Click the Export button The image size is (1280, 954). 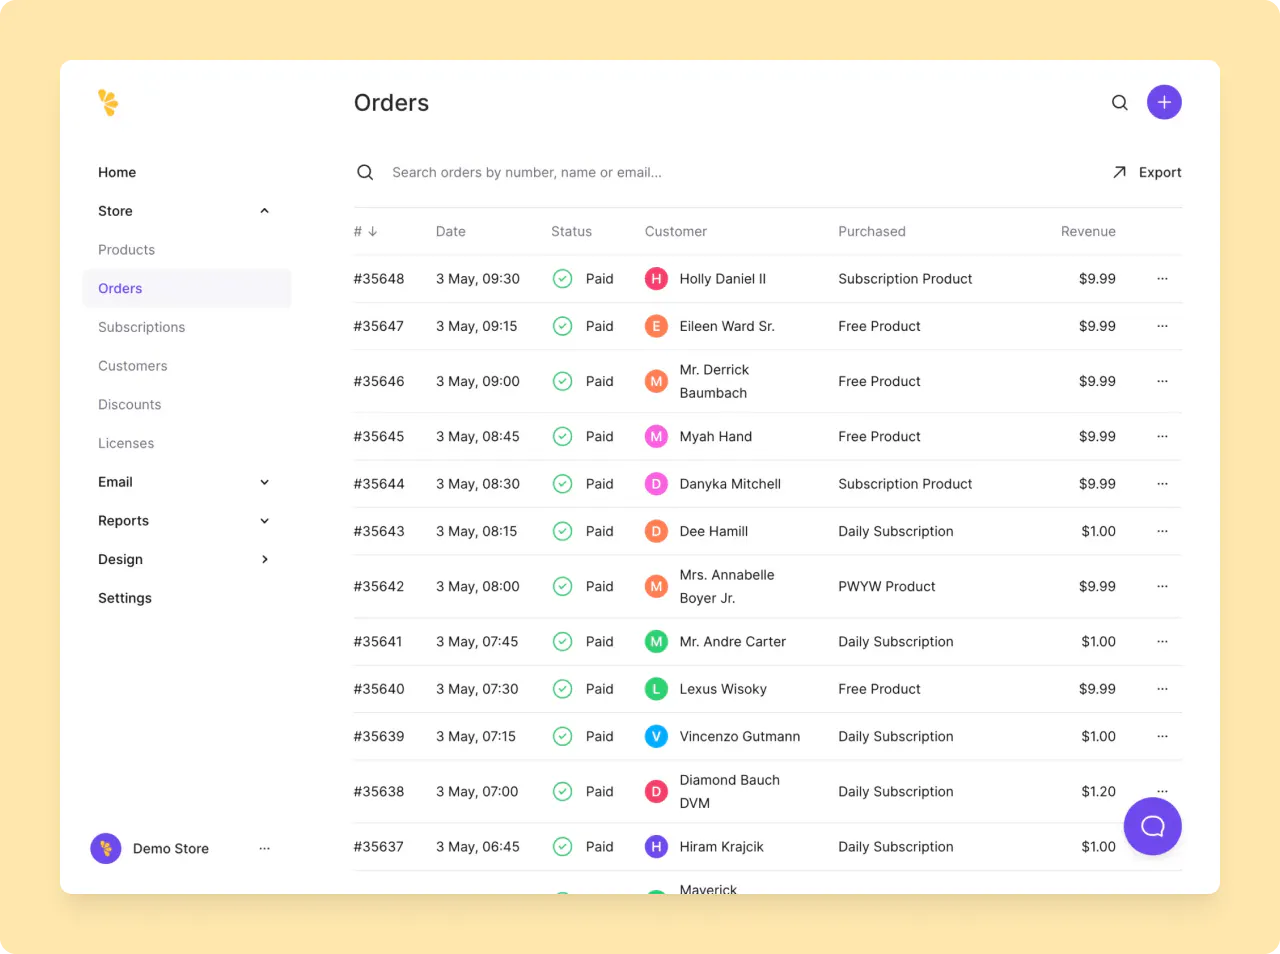(1147, 172)
